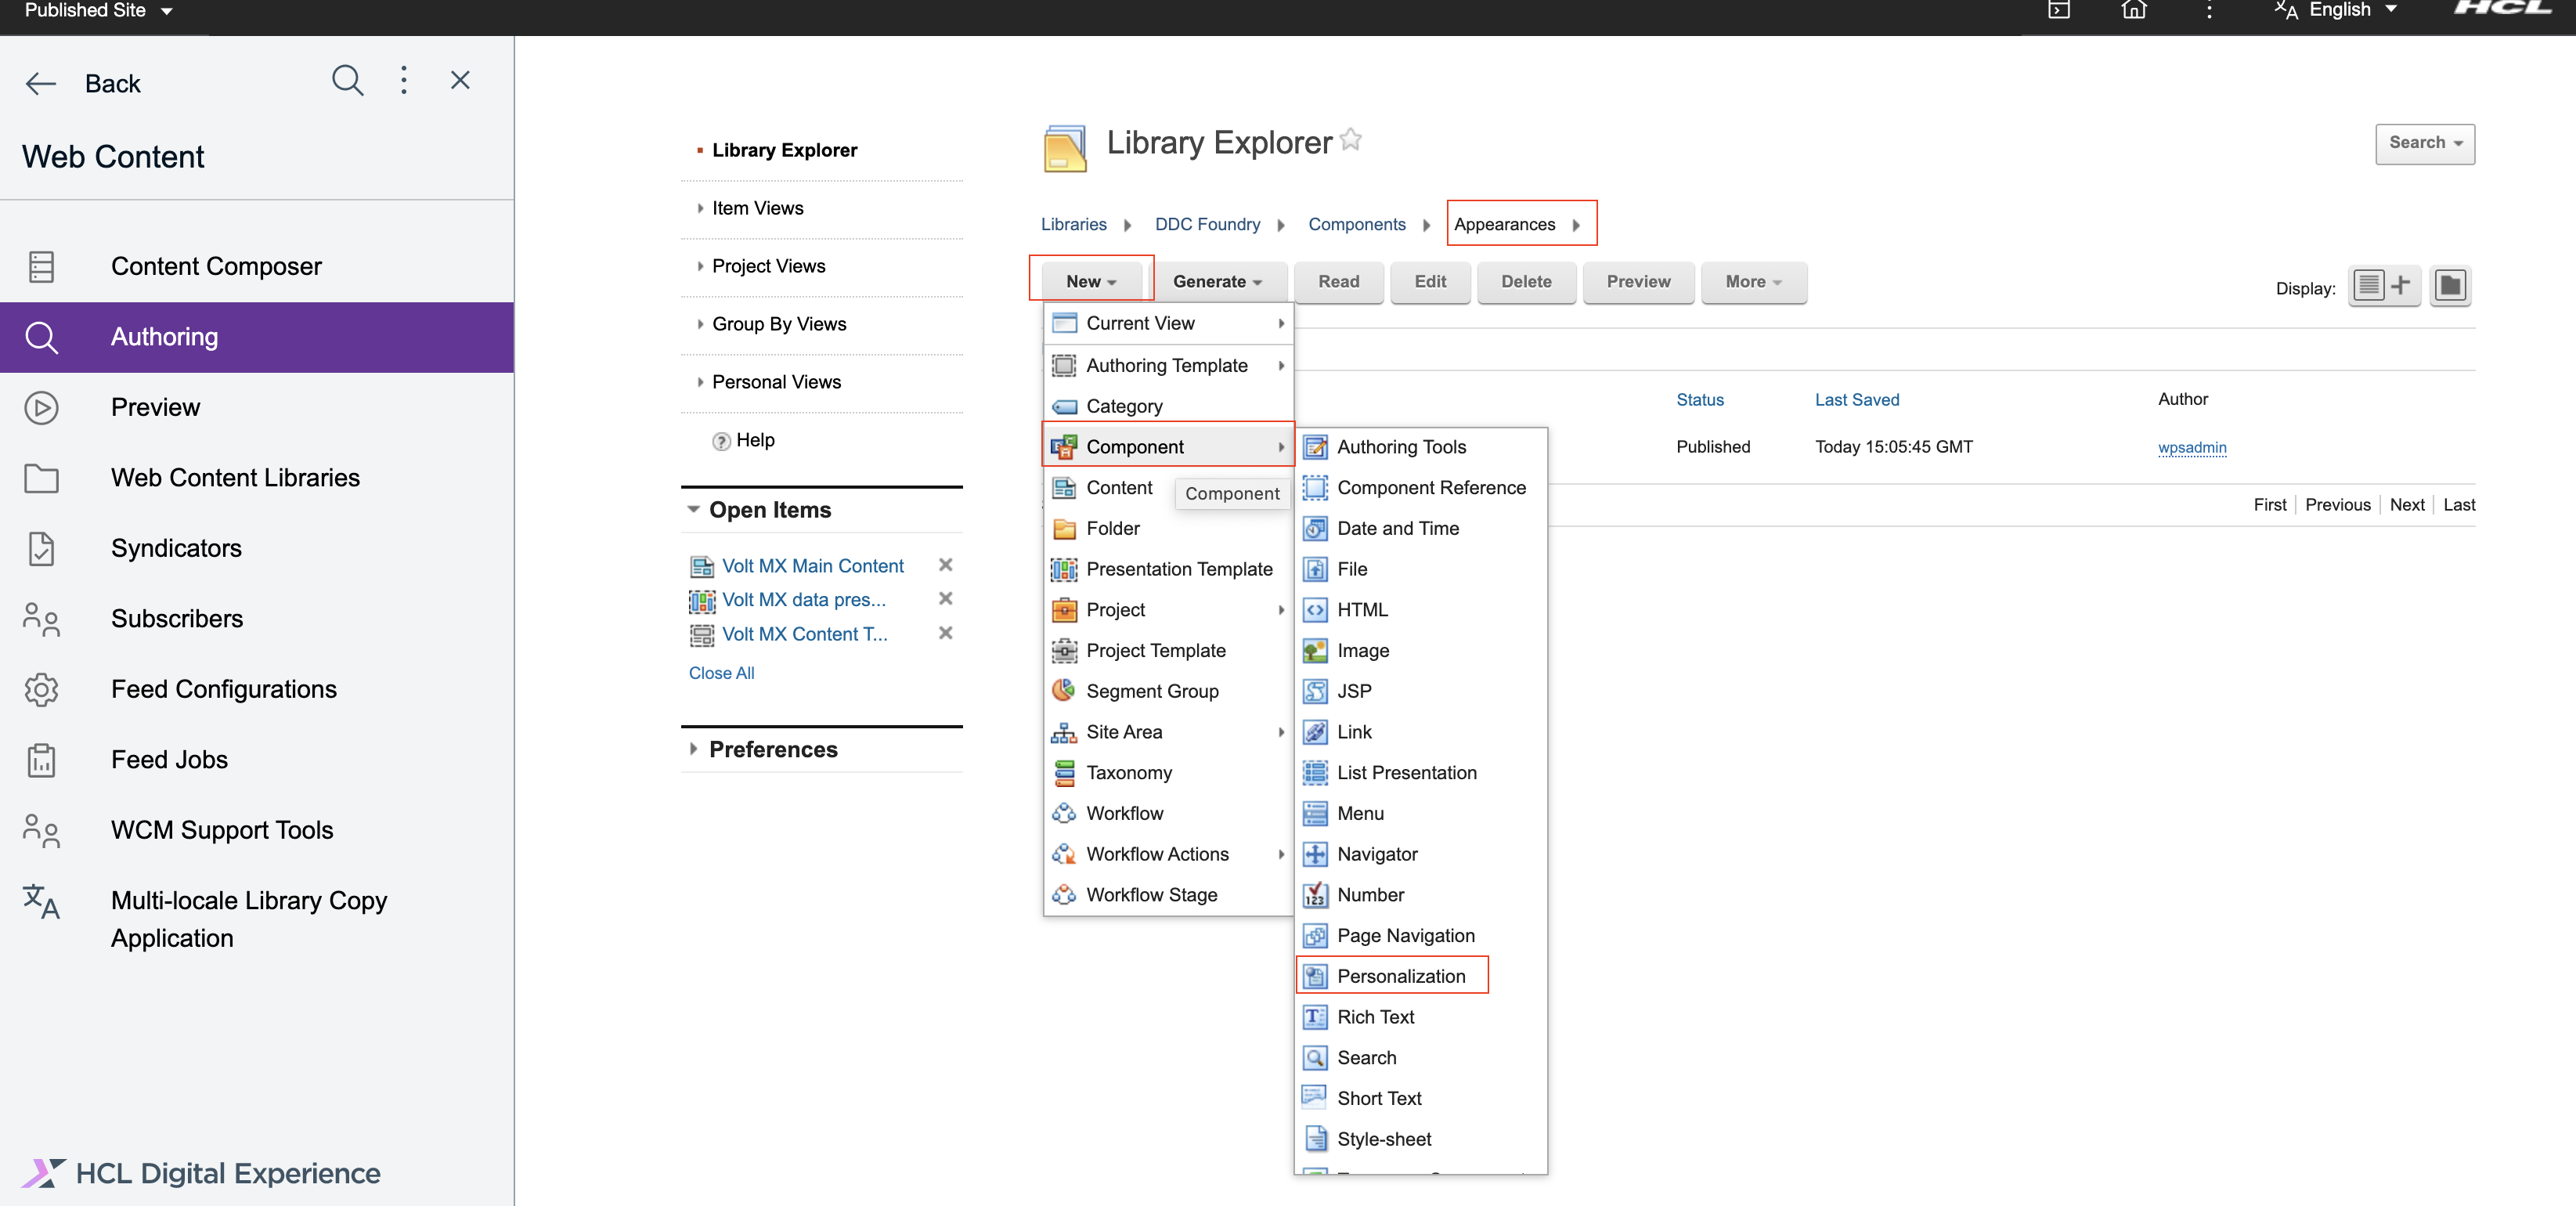Close the Volt MX Main Content open item
Viewport: 2576px width, 1206px height.
coord(945,565)
